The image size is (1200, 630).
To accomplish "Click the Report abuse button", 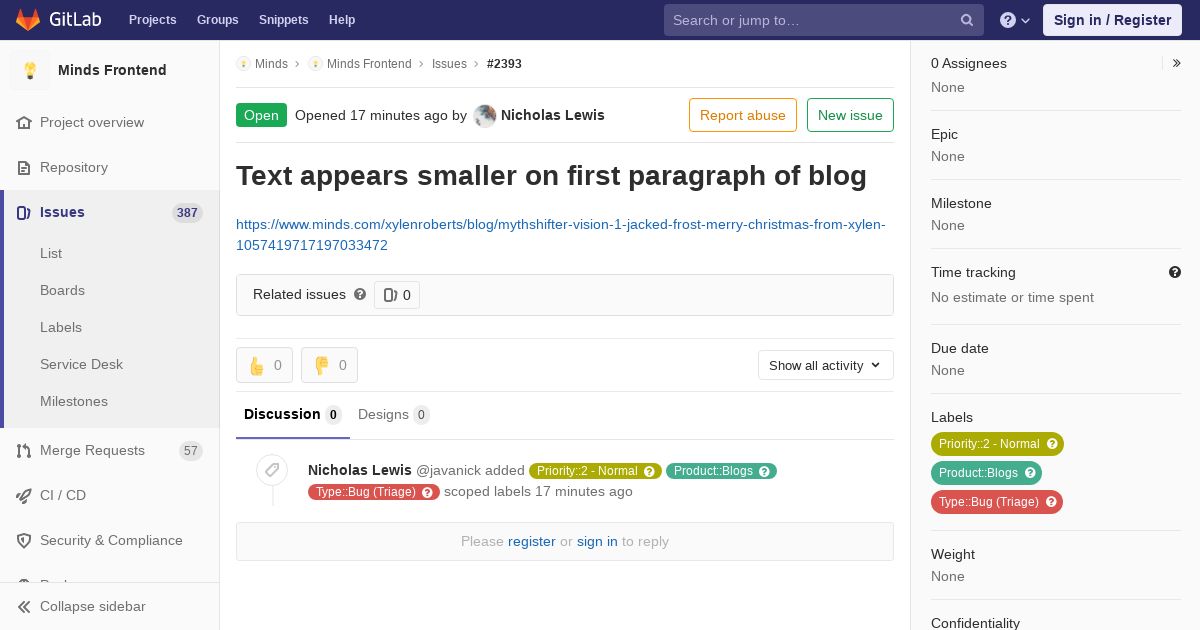I will tap(743, 115).
